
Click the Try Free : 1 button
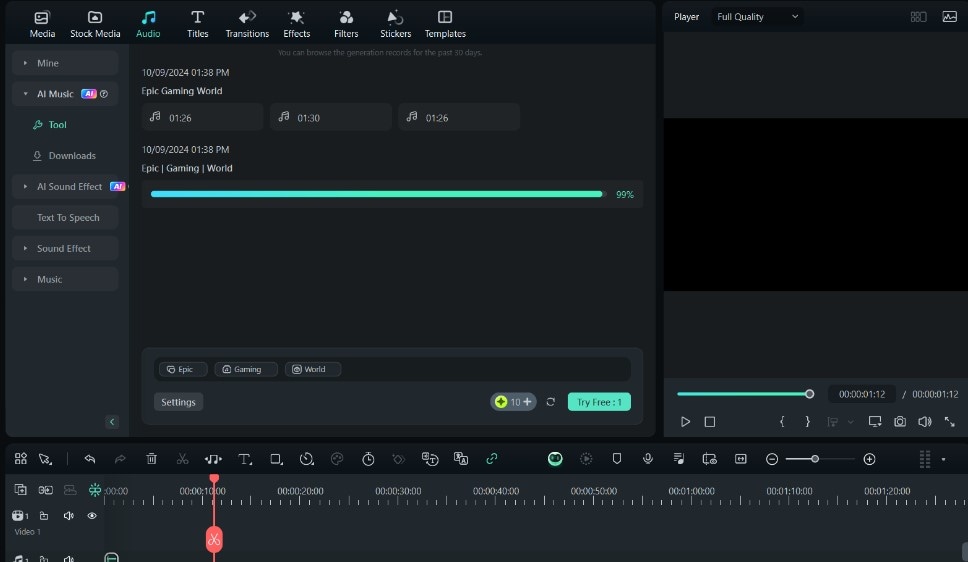tap(599, 402)
